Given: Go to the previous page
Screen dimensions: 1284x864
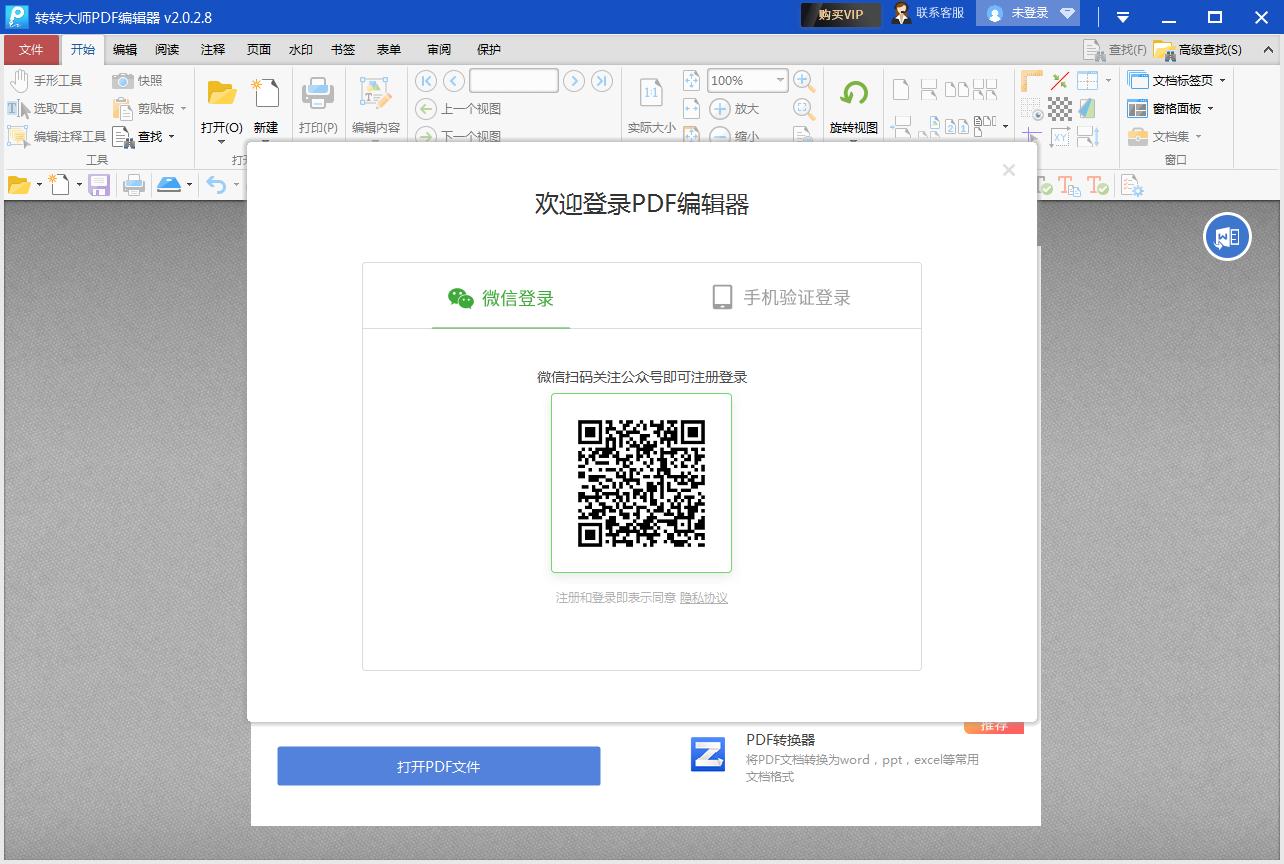Looking at the screenshot, I should coord(454,81).
